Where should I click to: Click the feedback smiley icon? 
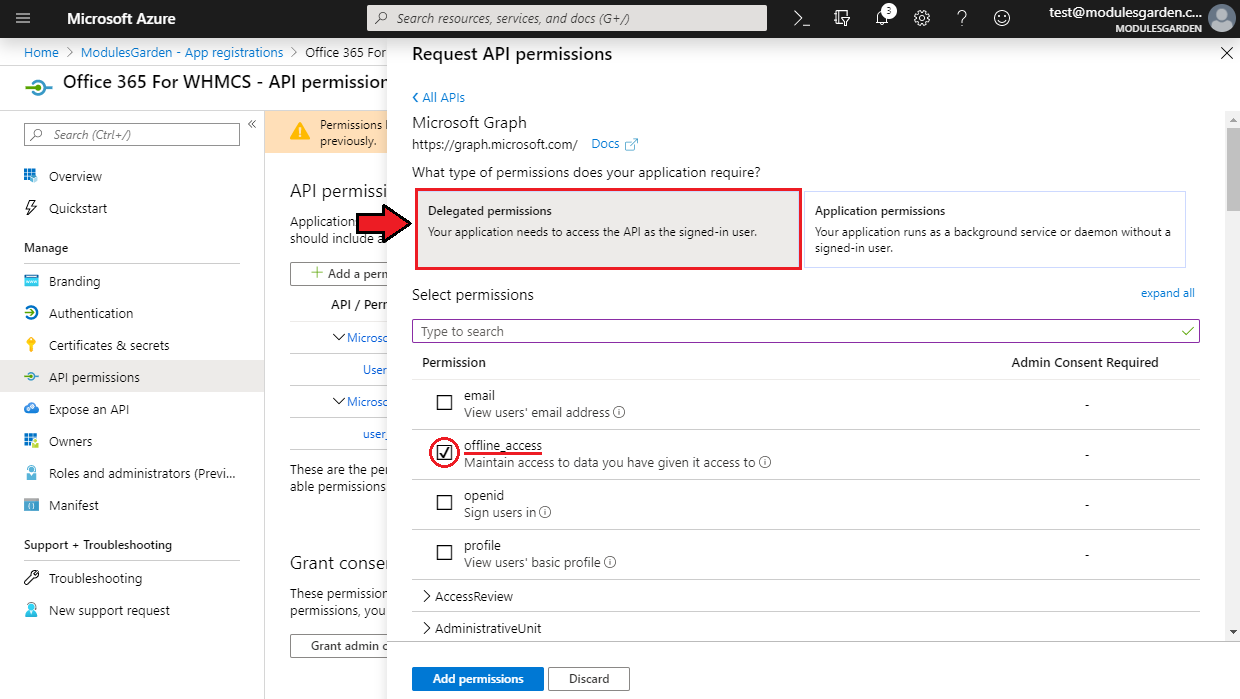1001,18
